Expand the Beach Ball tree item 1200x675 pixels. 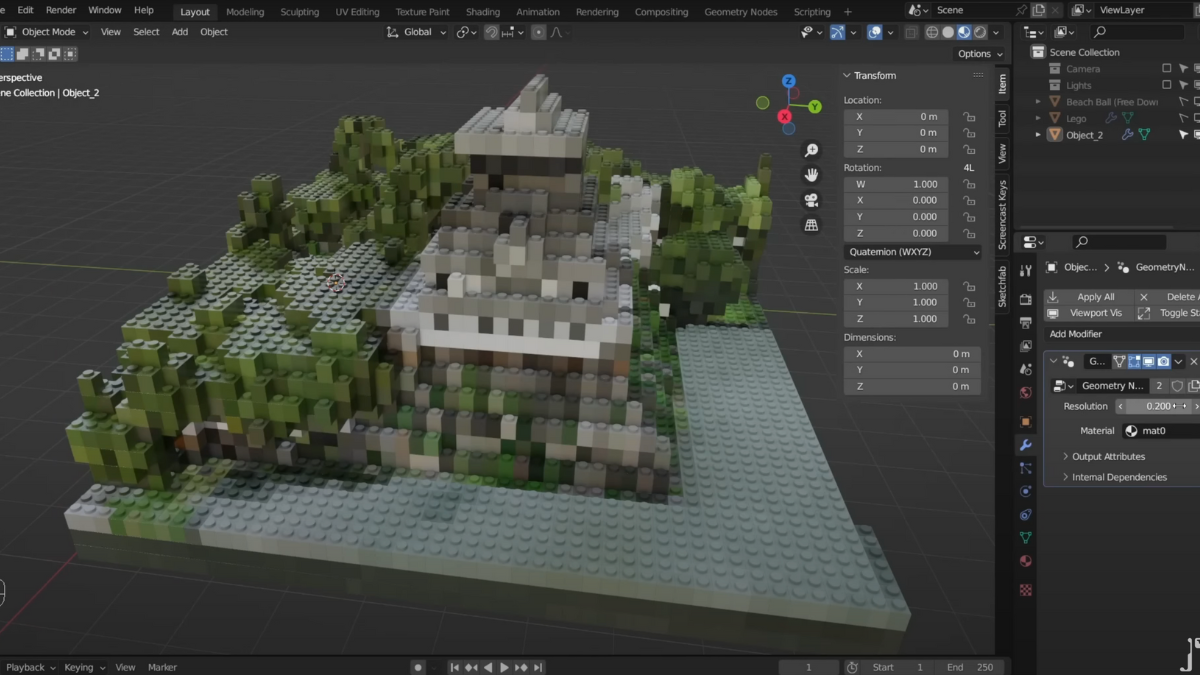1038,102
